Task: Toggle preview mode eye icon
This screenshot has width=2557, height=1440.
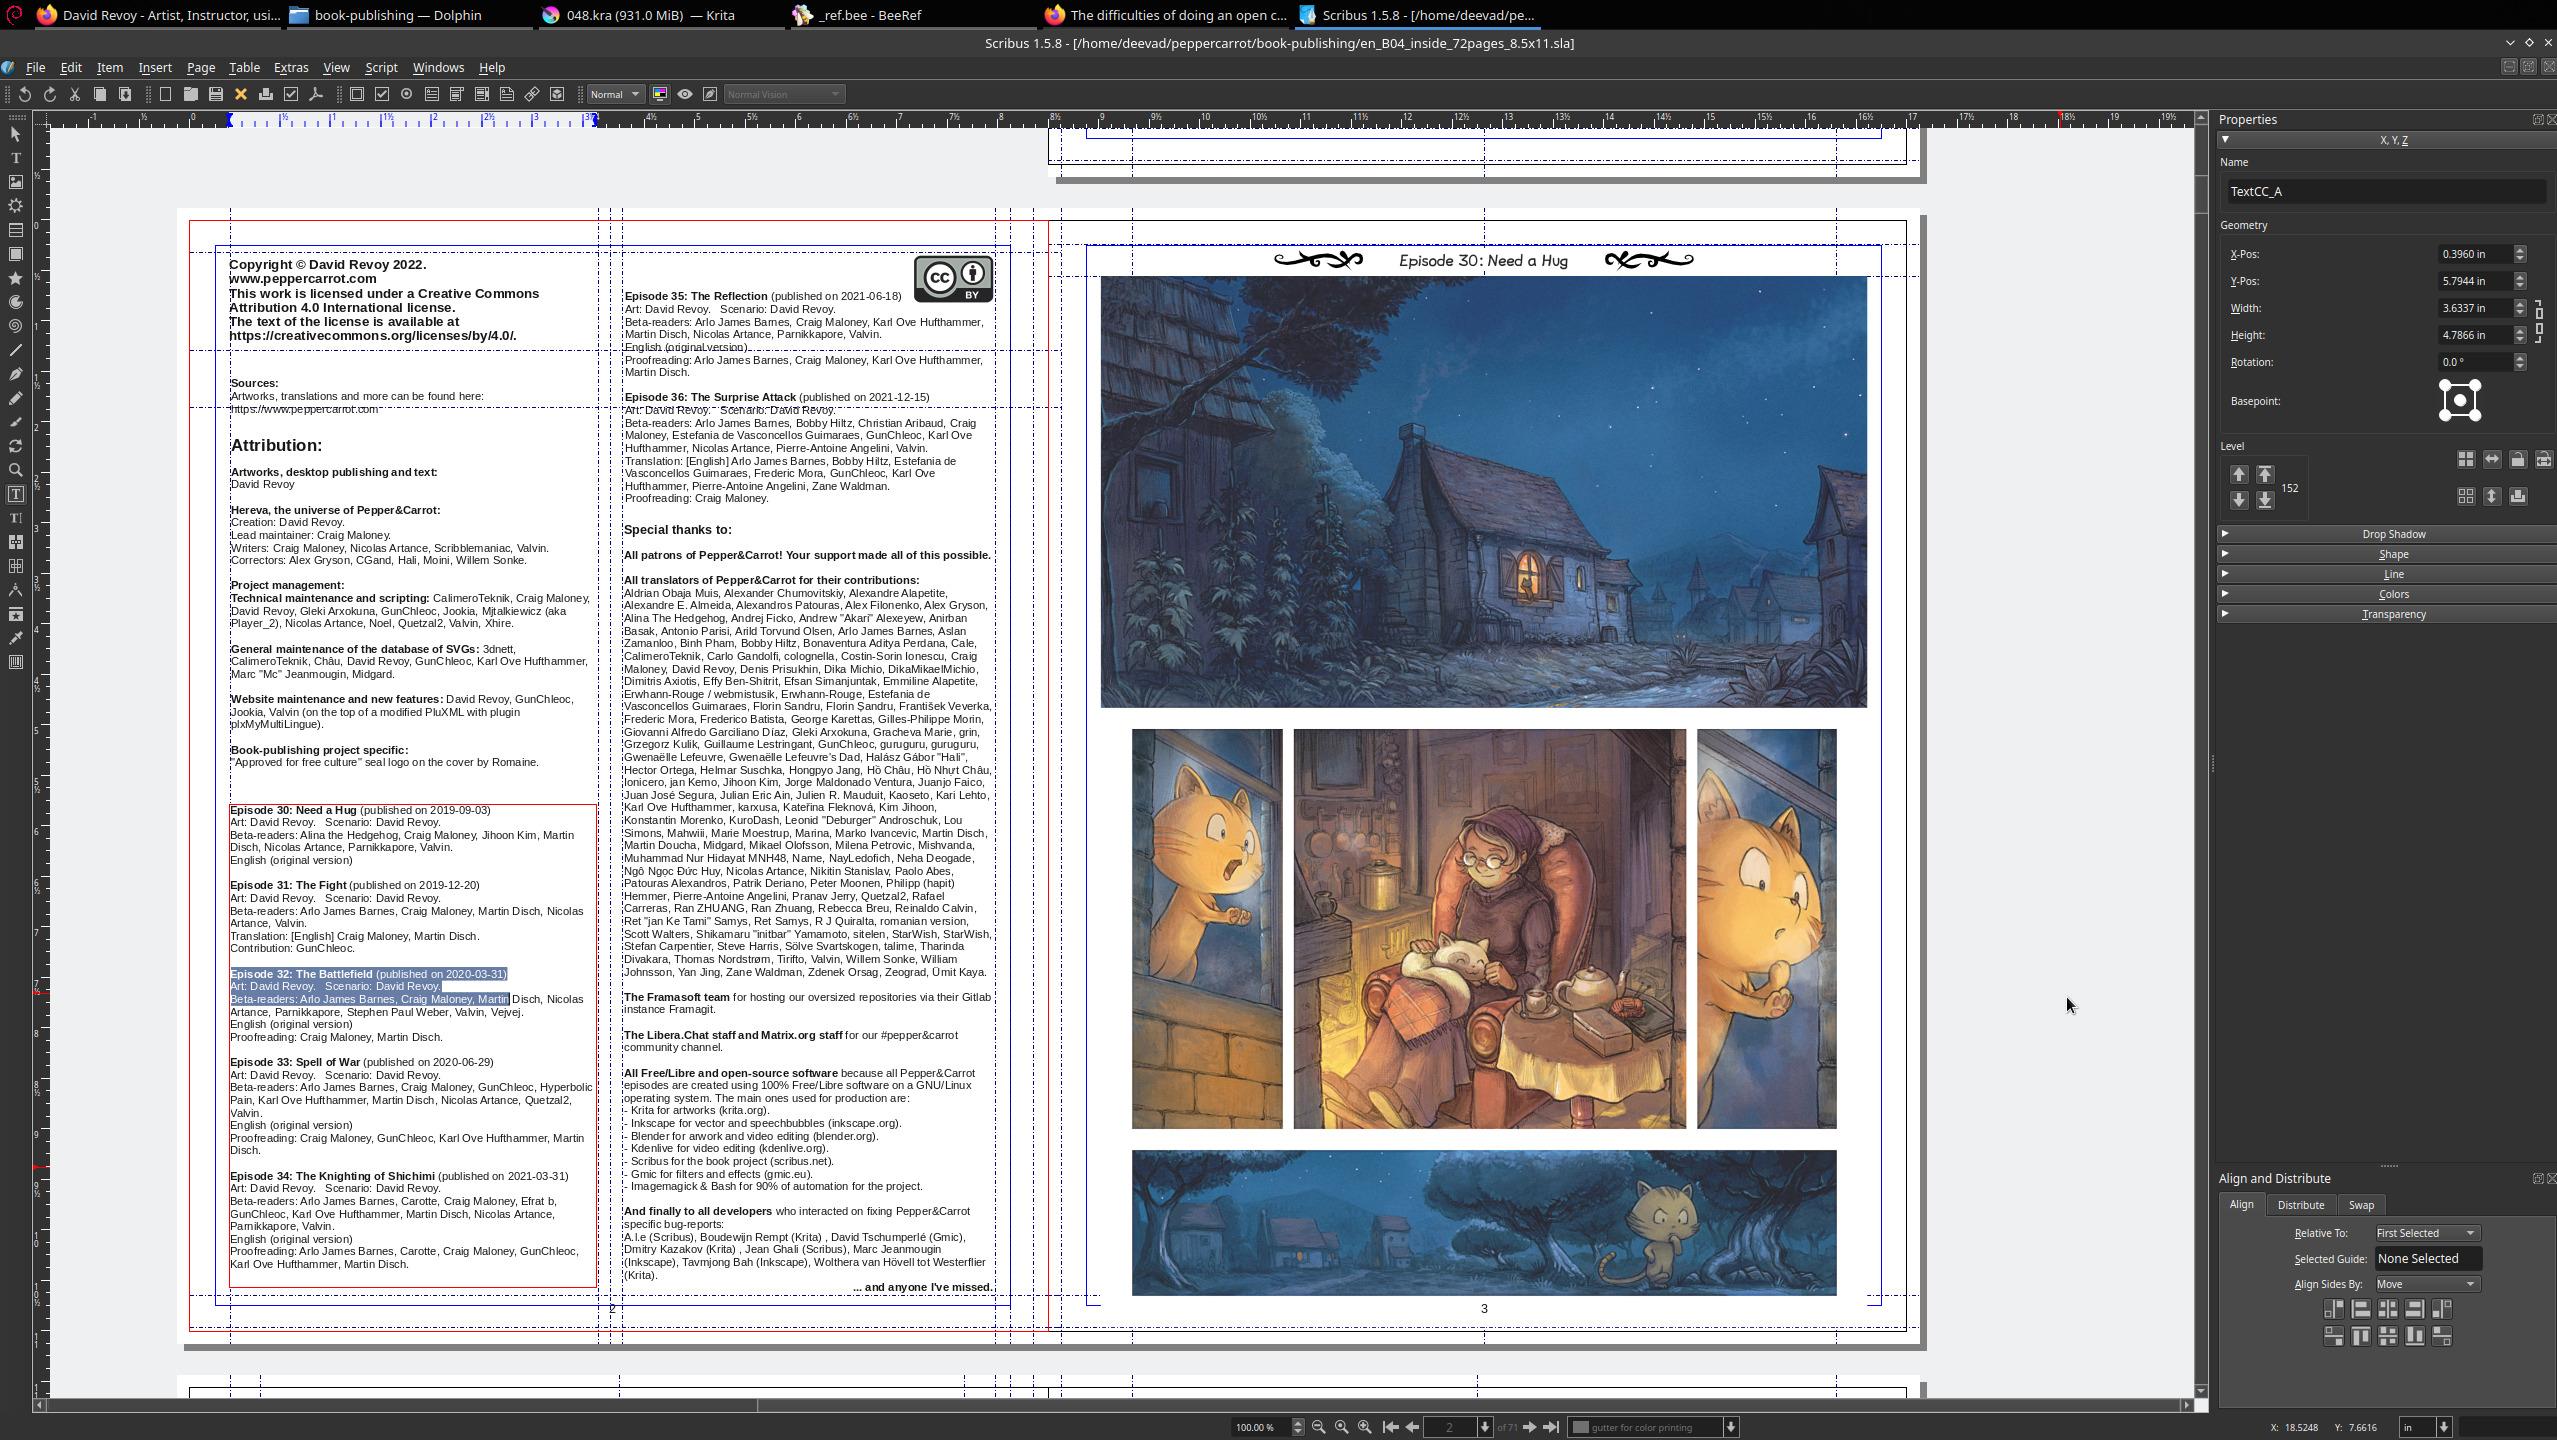Action: click(685, 94)
